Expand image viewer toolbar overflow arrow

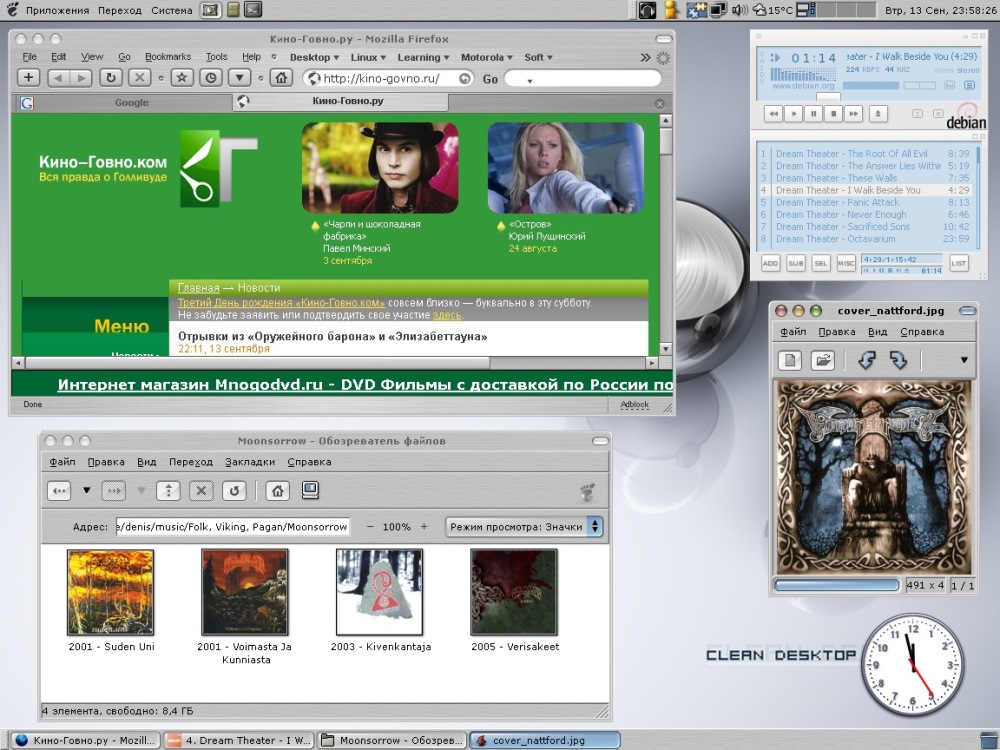(x=964, y=360)
